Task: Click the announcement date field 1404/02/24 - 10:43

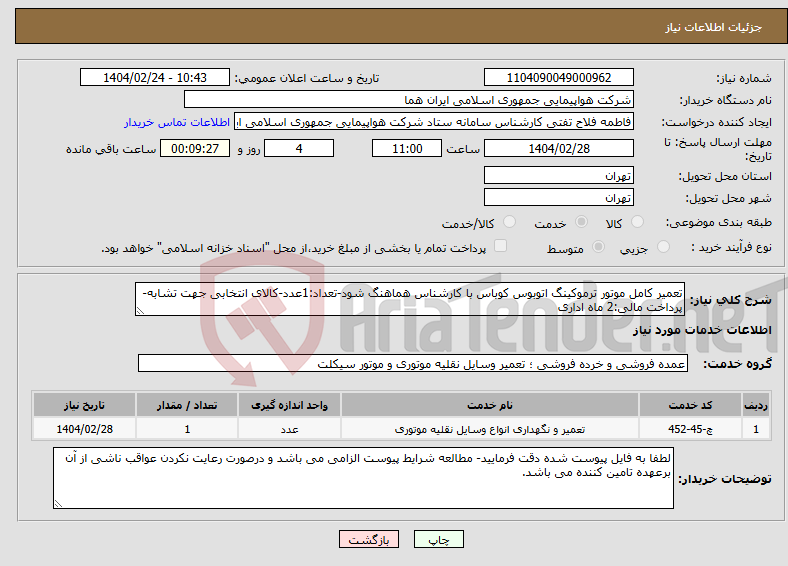Action: 155,77
